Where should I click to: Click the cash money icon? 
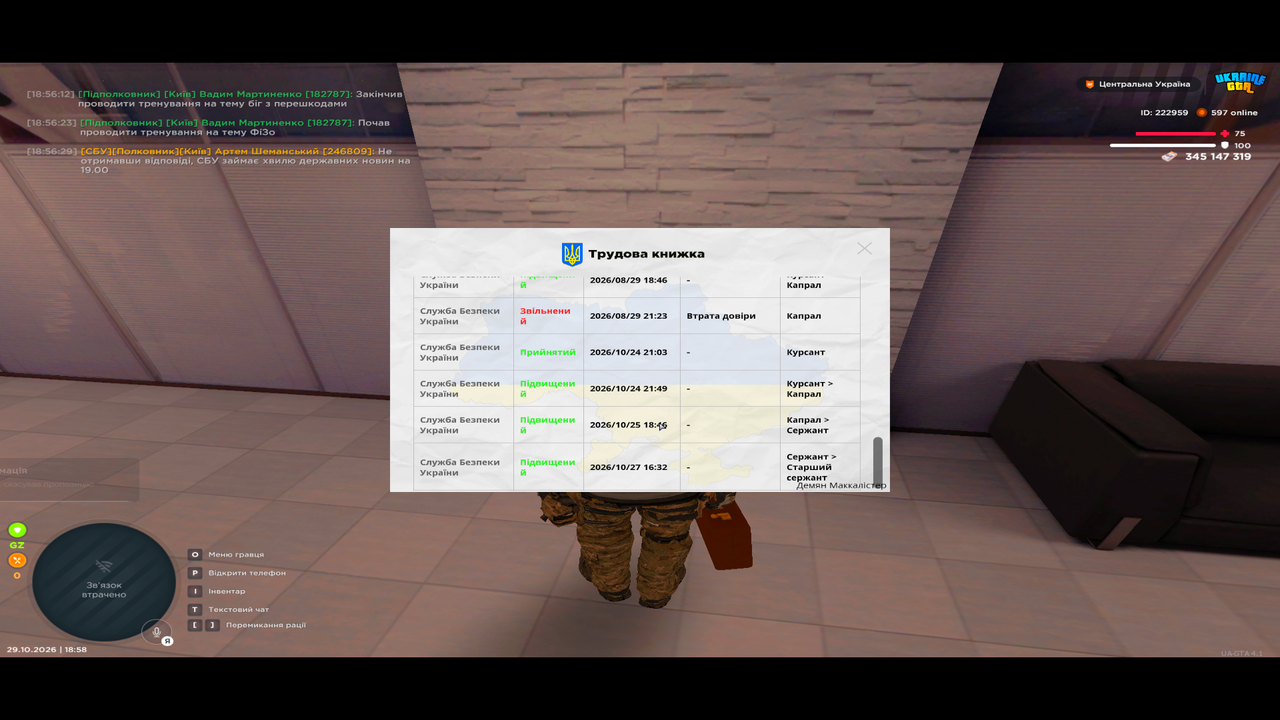[1169, 157]
